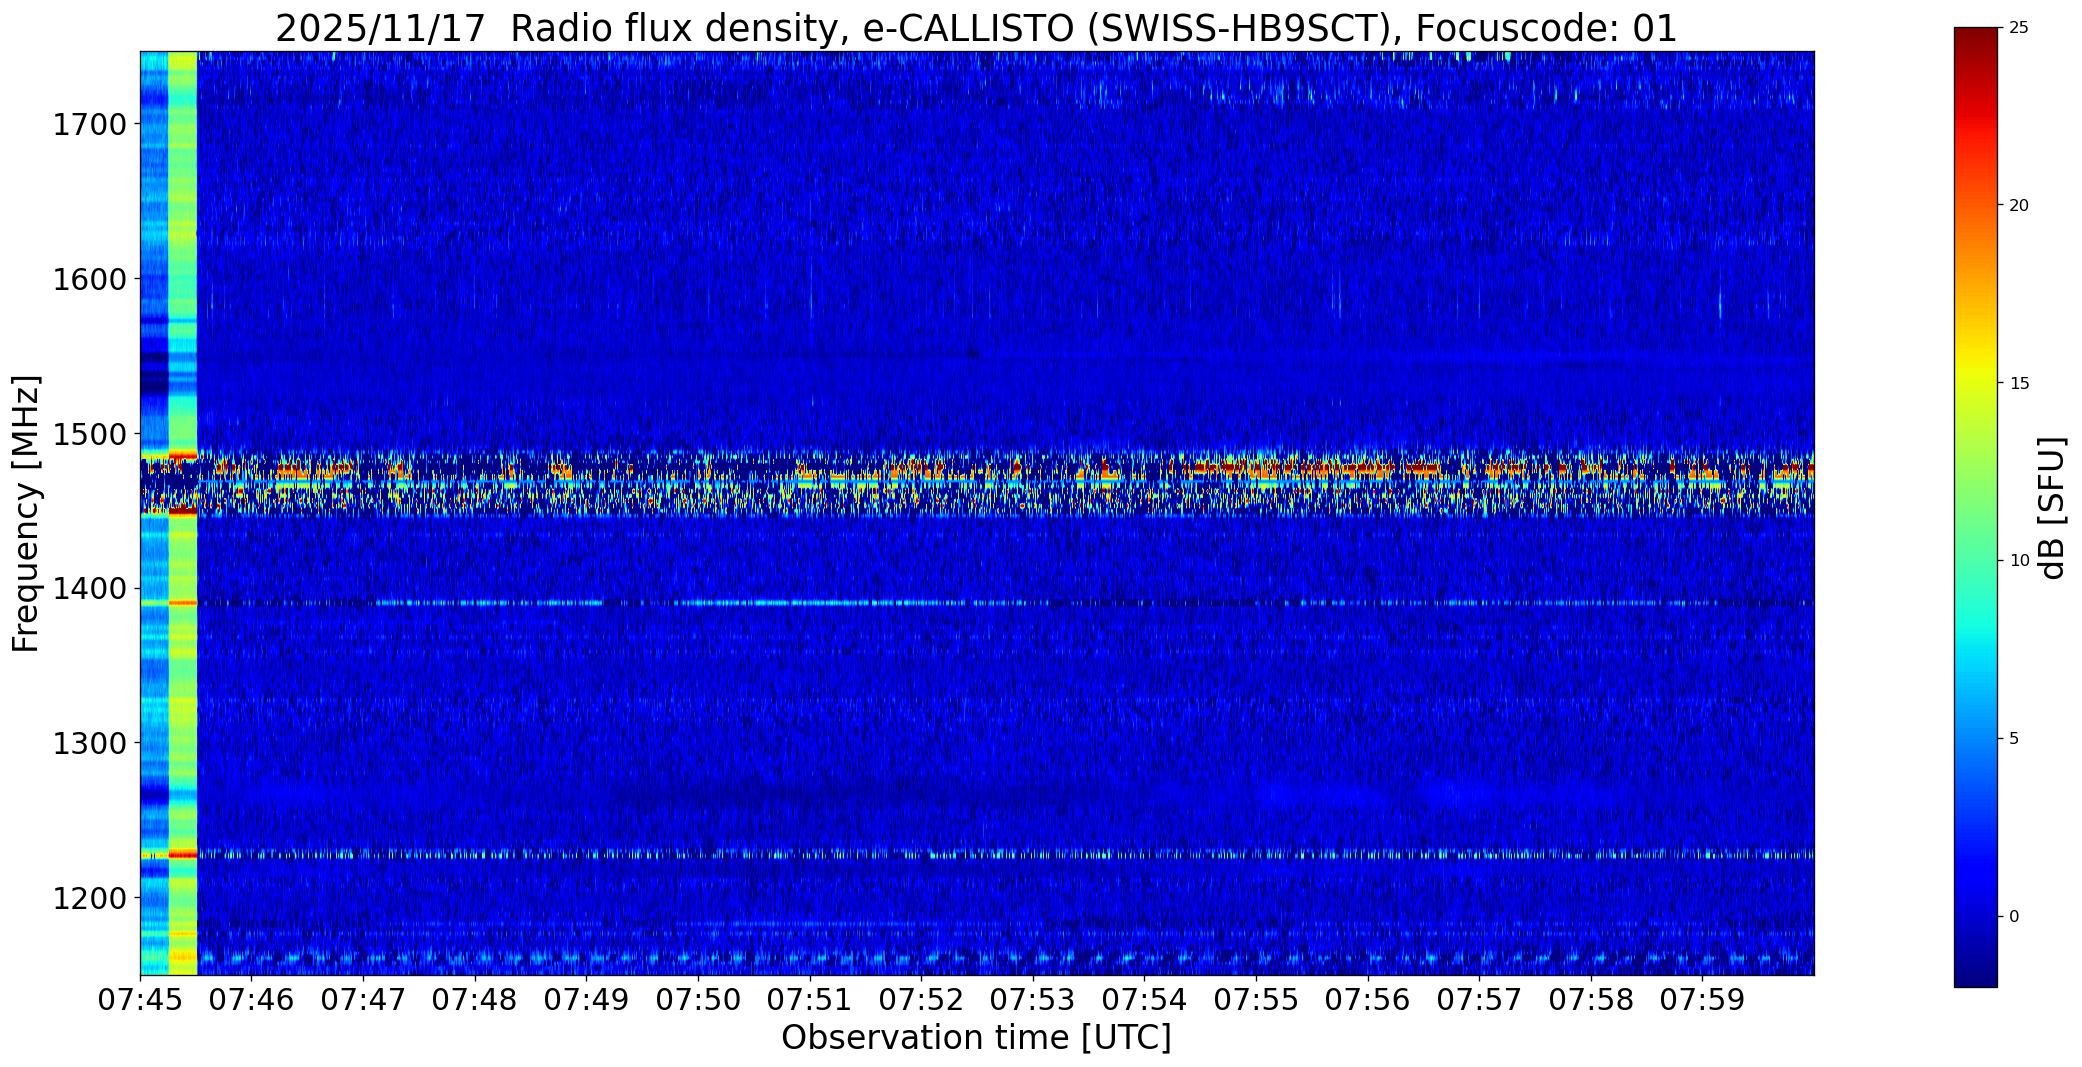Select the 07:46 time tick label
This screenshot has height=1067, width=2082.
[x=252, y=1000]
